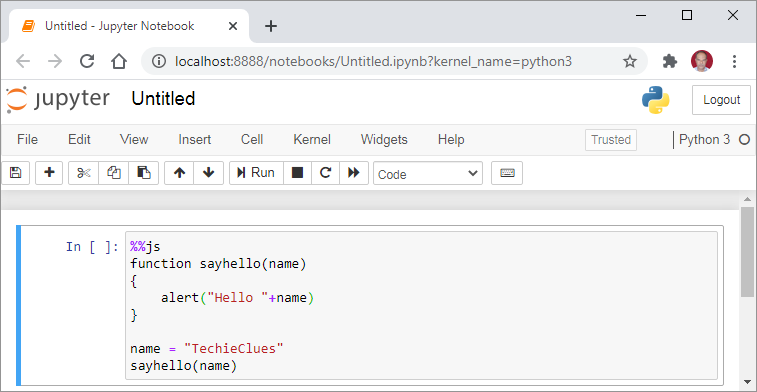The width and height of the screenshot is (757, 392).
Task: Click the sayhello(name) call on the last line
Action: (183, 366)
